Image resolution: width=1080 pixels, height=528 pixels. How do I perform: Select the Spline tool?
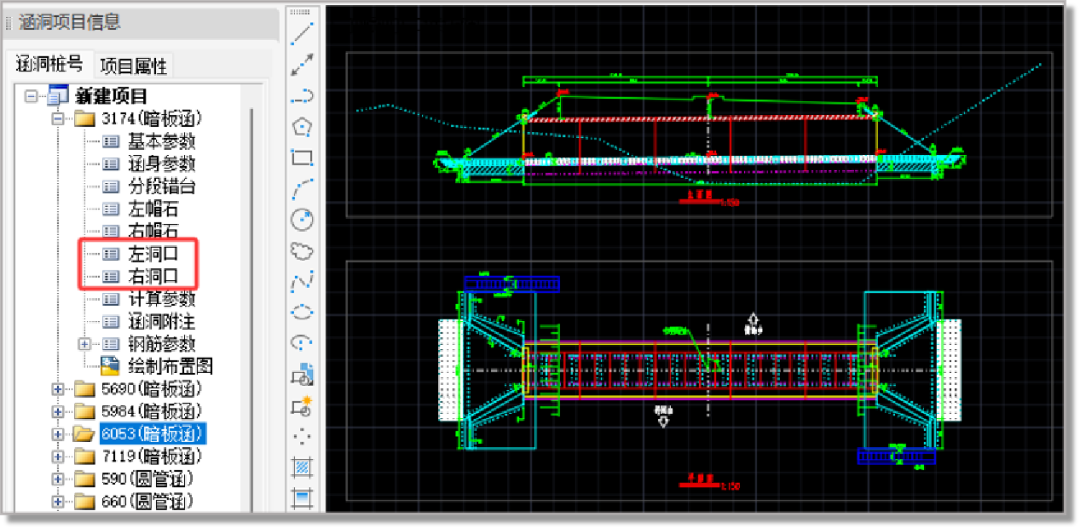click(x=302, y=282)
